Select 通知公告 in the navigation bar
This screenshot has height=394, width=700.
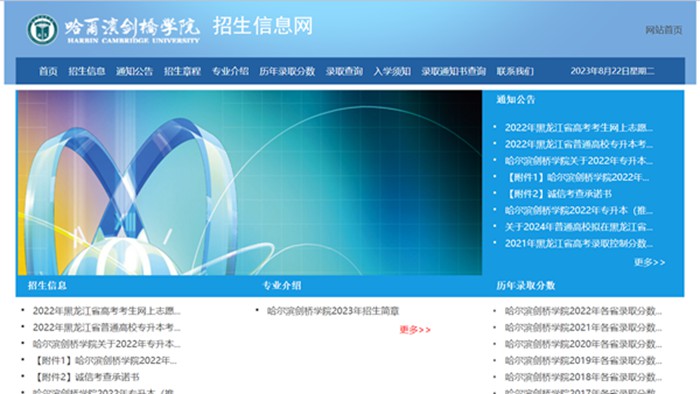[134, 71]
